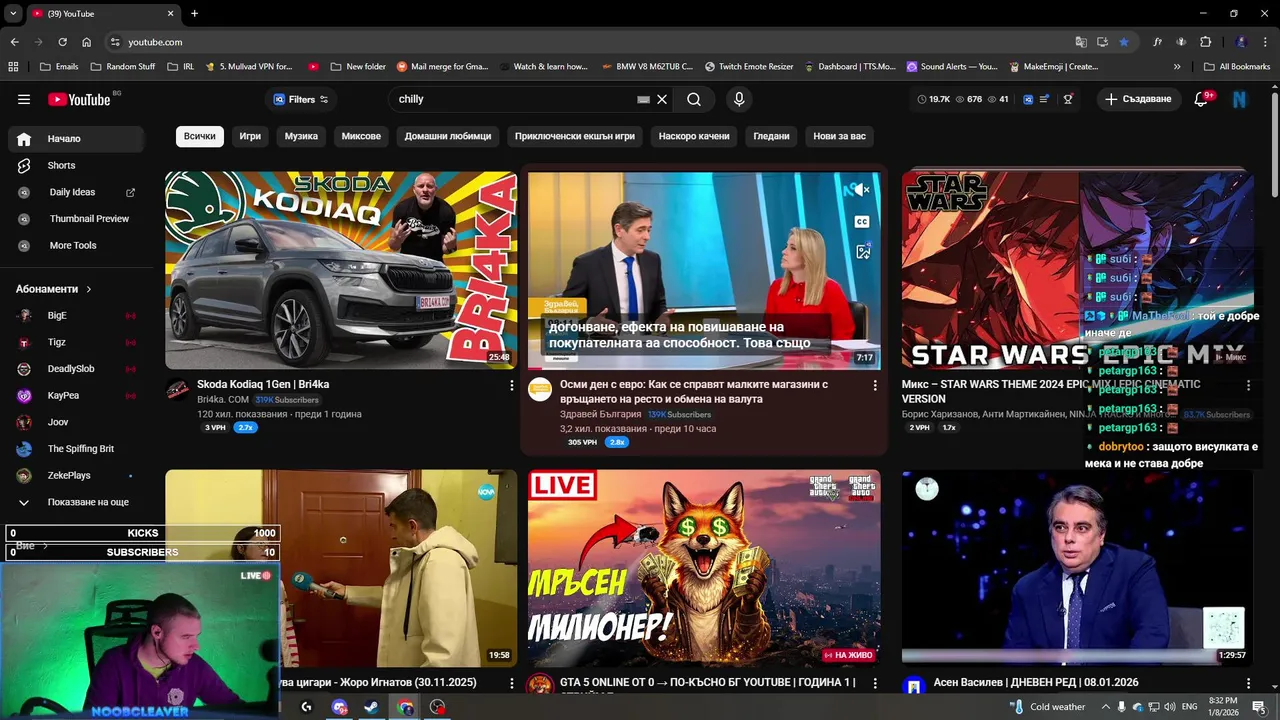This screenshot has width=1280, height=720.
Task: Select the Наскоро качени filter chip
Action: click(694, 136)
